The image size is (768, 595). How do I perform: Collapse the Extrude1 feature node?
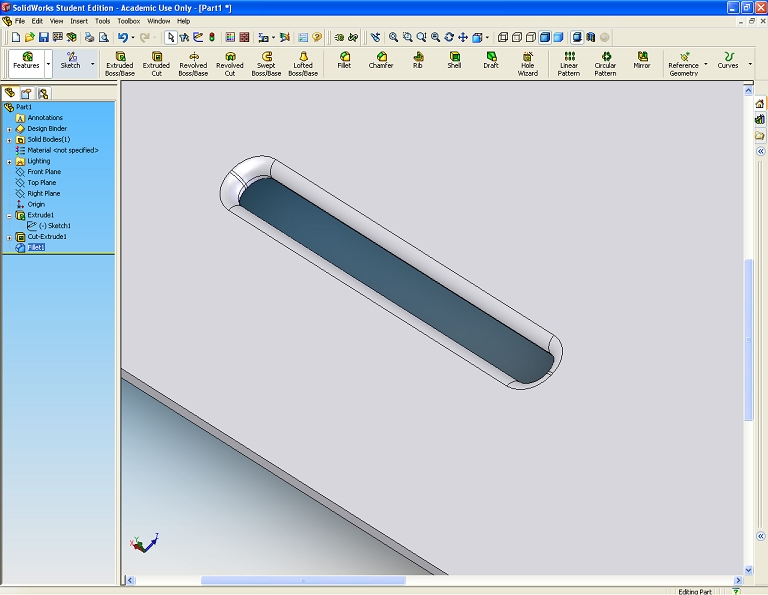click(x=9, y=215)
